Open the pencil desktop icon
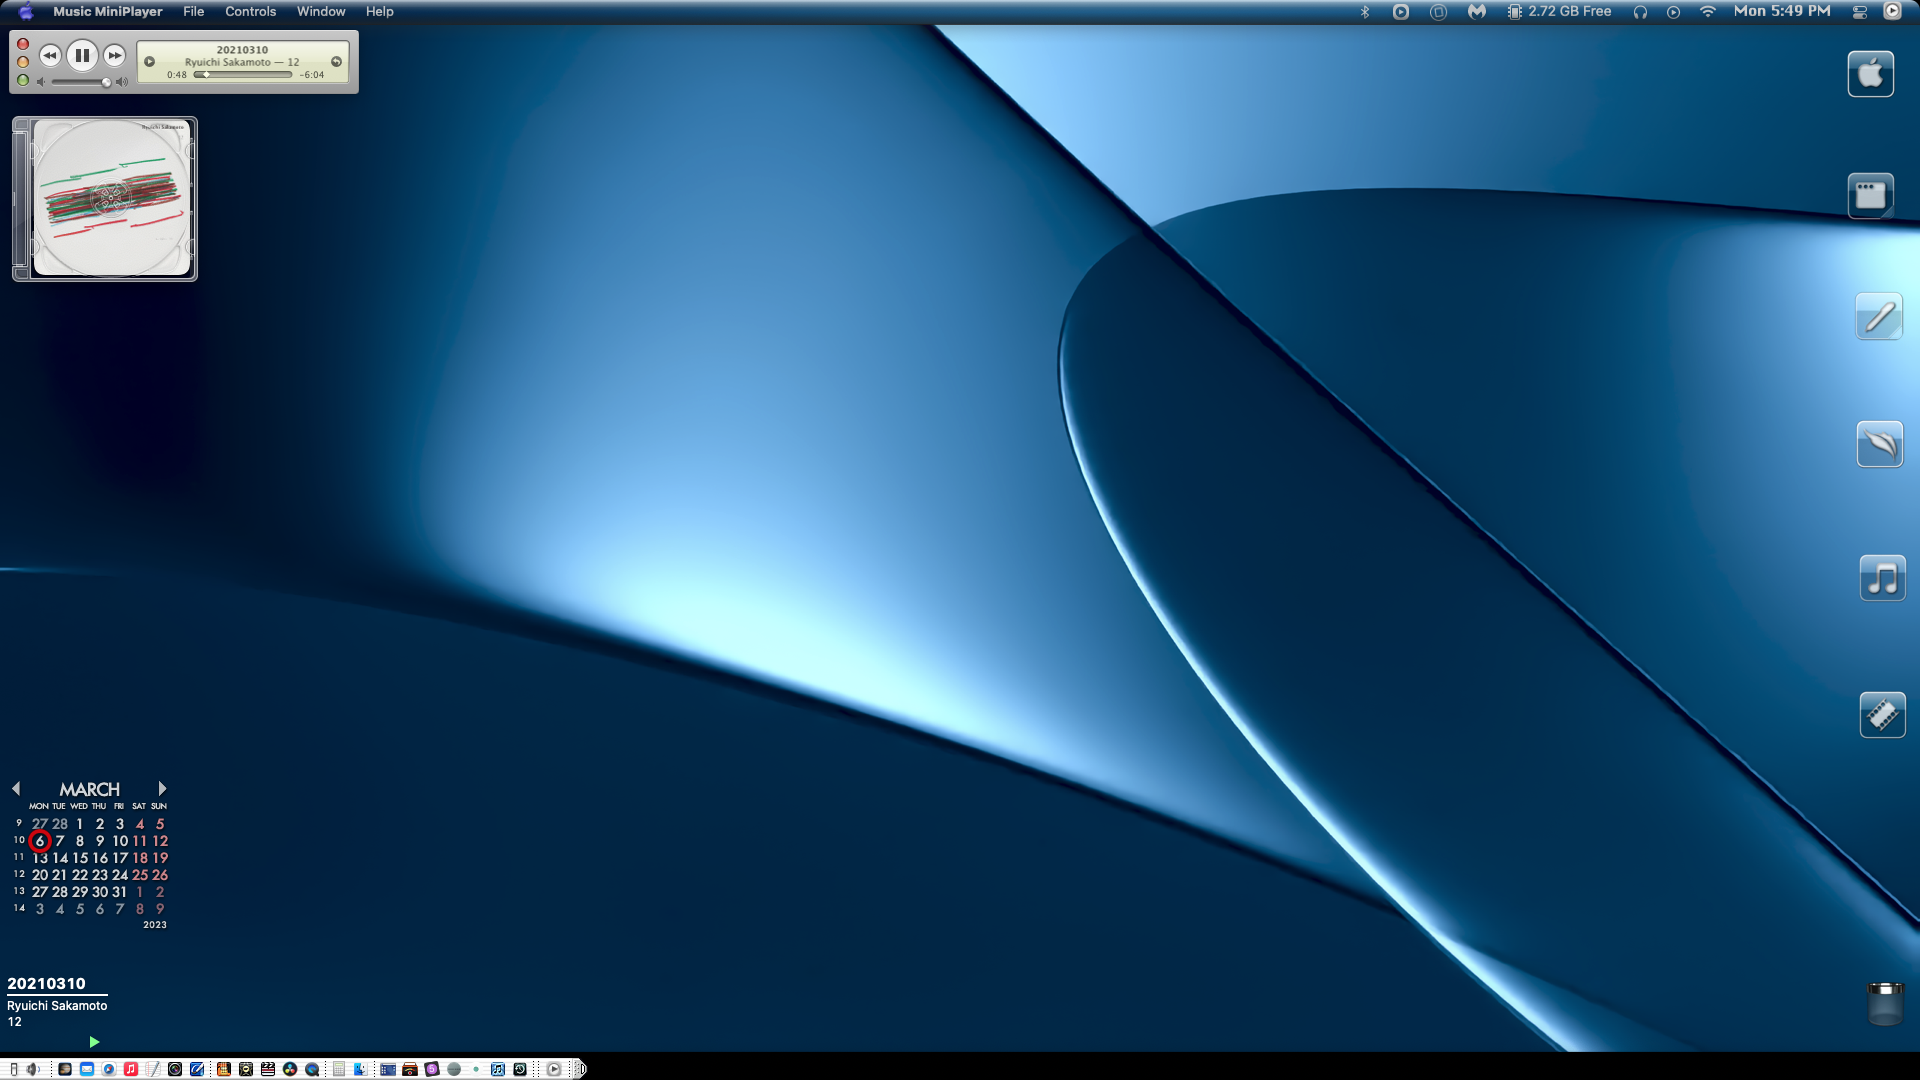The image size is (1920, 1080). pyautogui.click(x=1878, y=317)
